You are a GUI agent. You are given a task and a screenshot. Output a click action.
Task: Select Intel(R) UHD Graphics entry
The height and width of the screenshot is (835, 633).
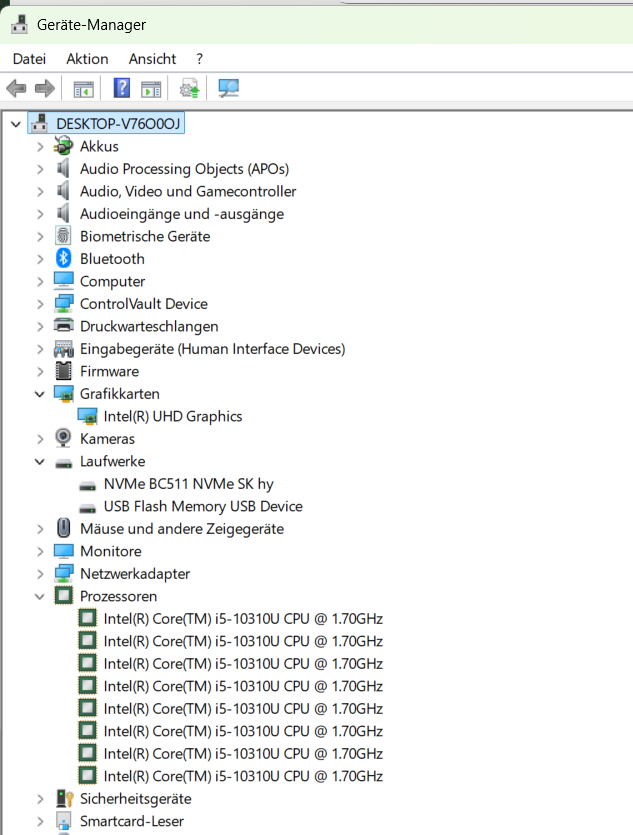click(172, 416)
